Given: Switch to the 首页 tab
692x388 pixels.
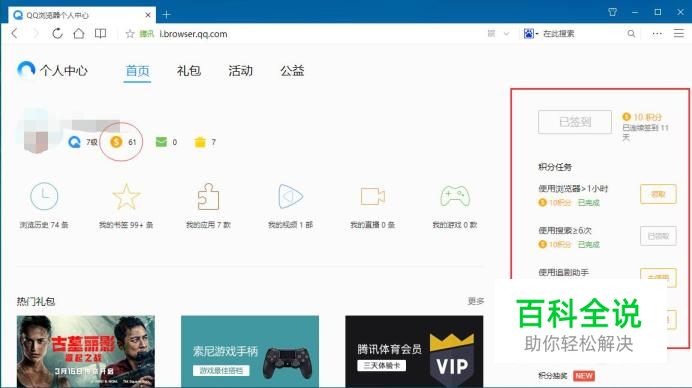Looking at the screenshot, I should click(137, 71).
